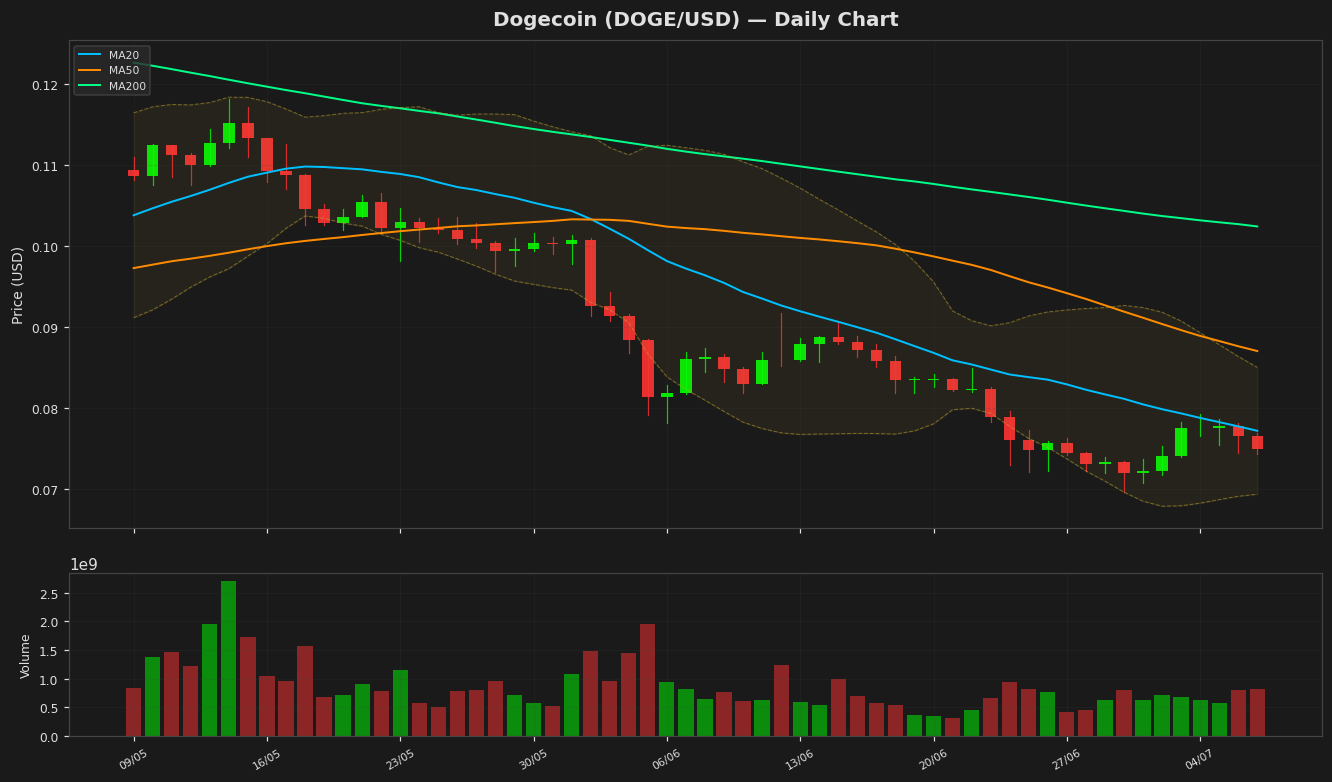This screenshot has height=782, width=1332.
Task: Click the 13/06 date label
Action: click(799, 760)
